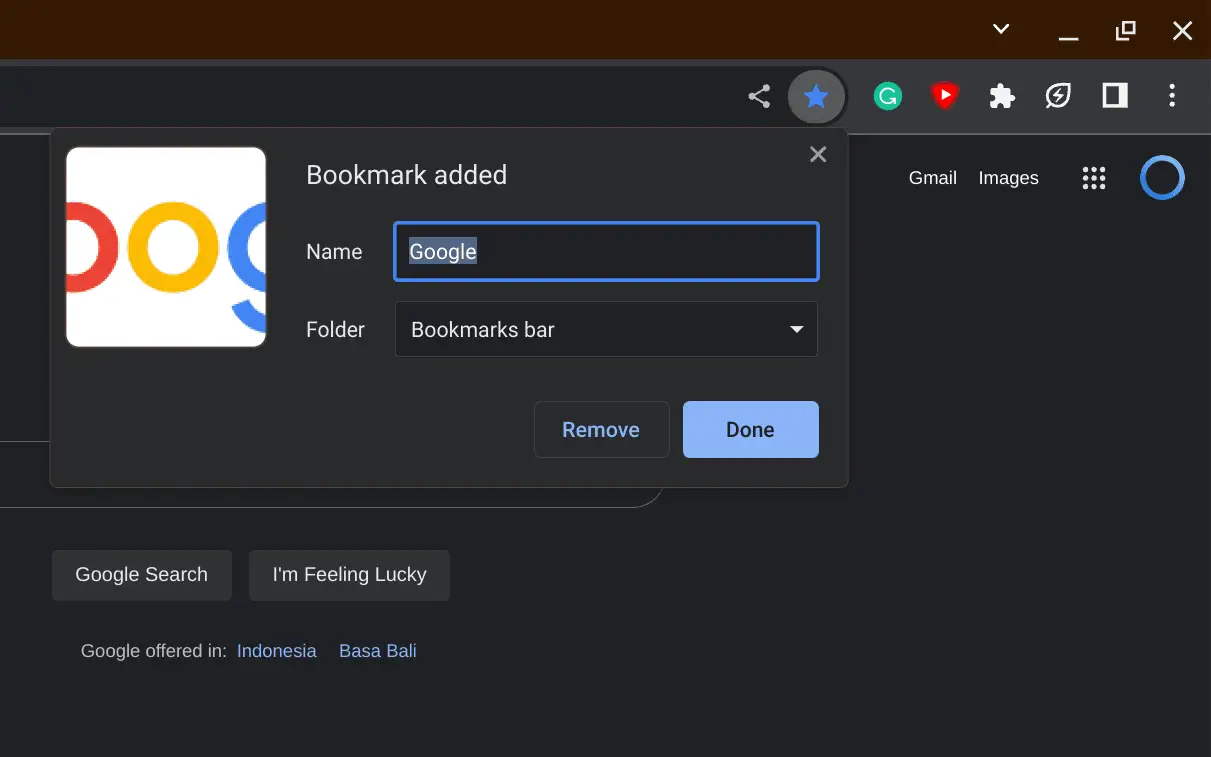Open the red shield play extension
This screenshot has height=757, width=1211.
(944, 96)
